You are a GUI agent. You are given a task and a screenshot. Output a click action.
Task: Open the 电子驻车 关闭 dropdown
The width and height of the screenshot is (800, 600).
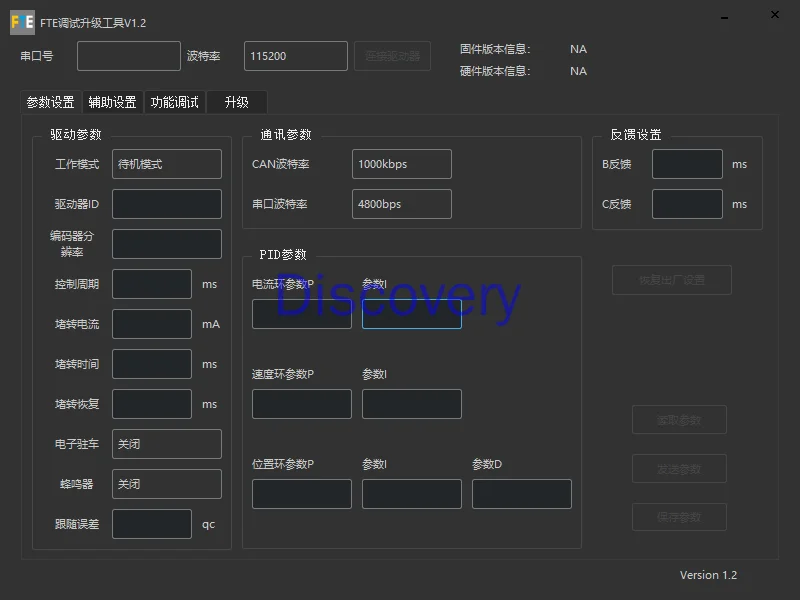coord(167,444)
